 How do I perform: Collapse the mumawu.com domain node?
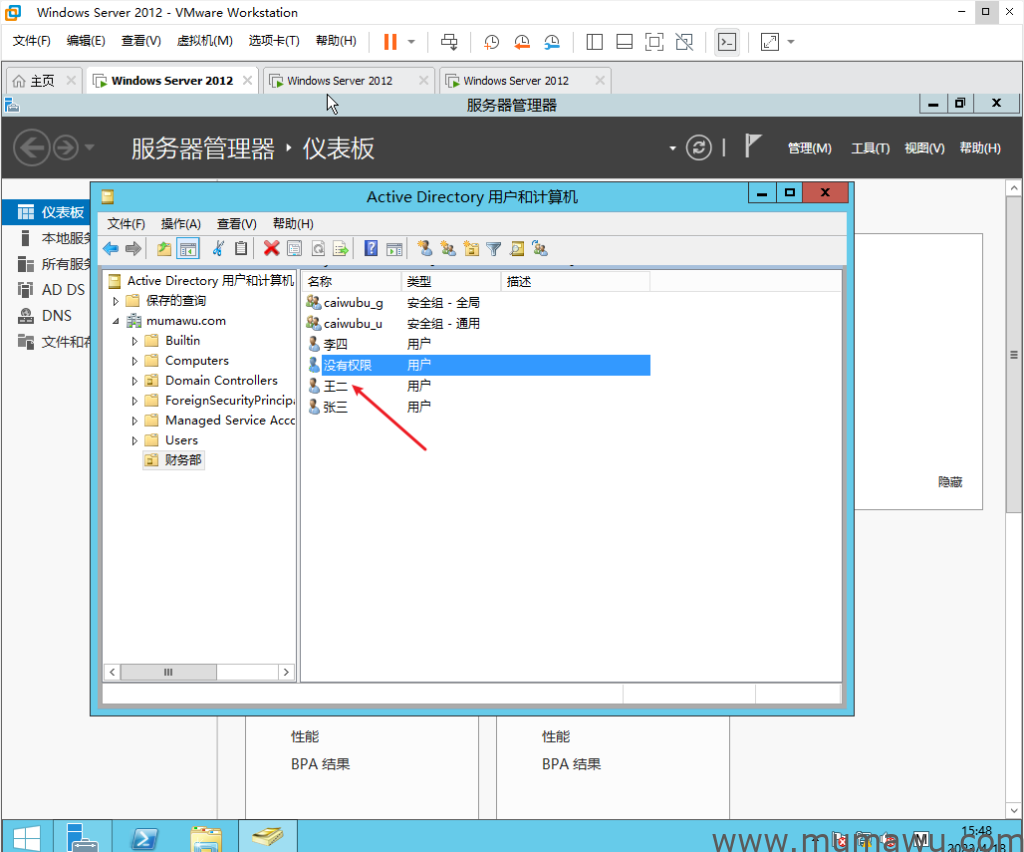click(x=116, y=321)
